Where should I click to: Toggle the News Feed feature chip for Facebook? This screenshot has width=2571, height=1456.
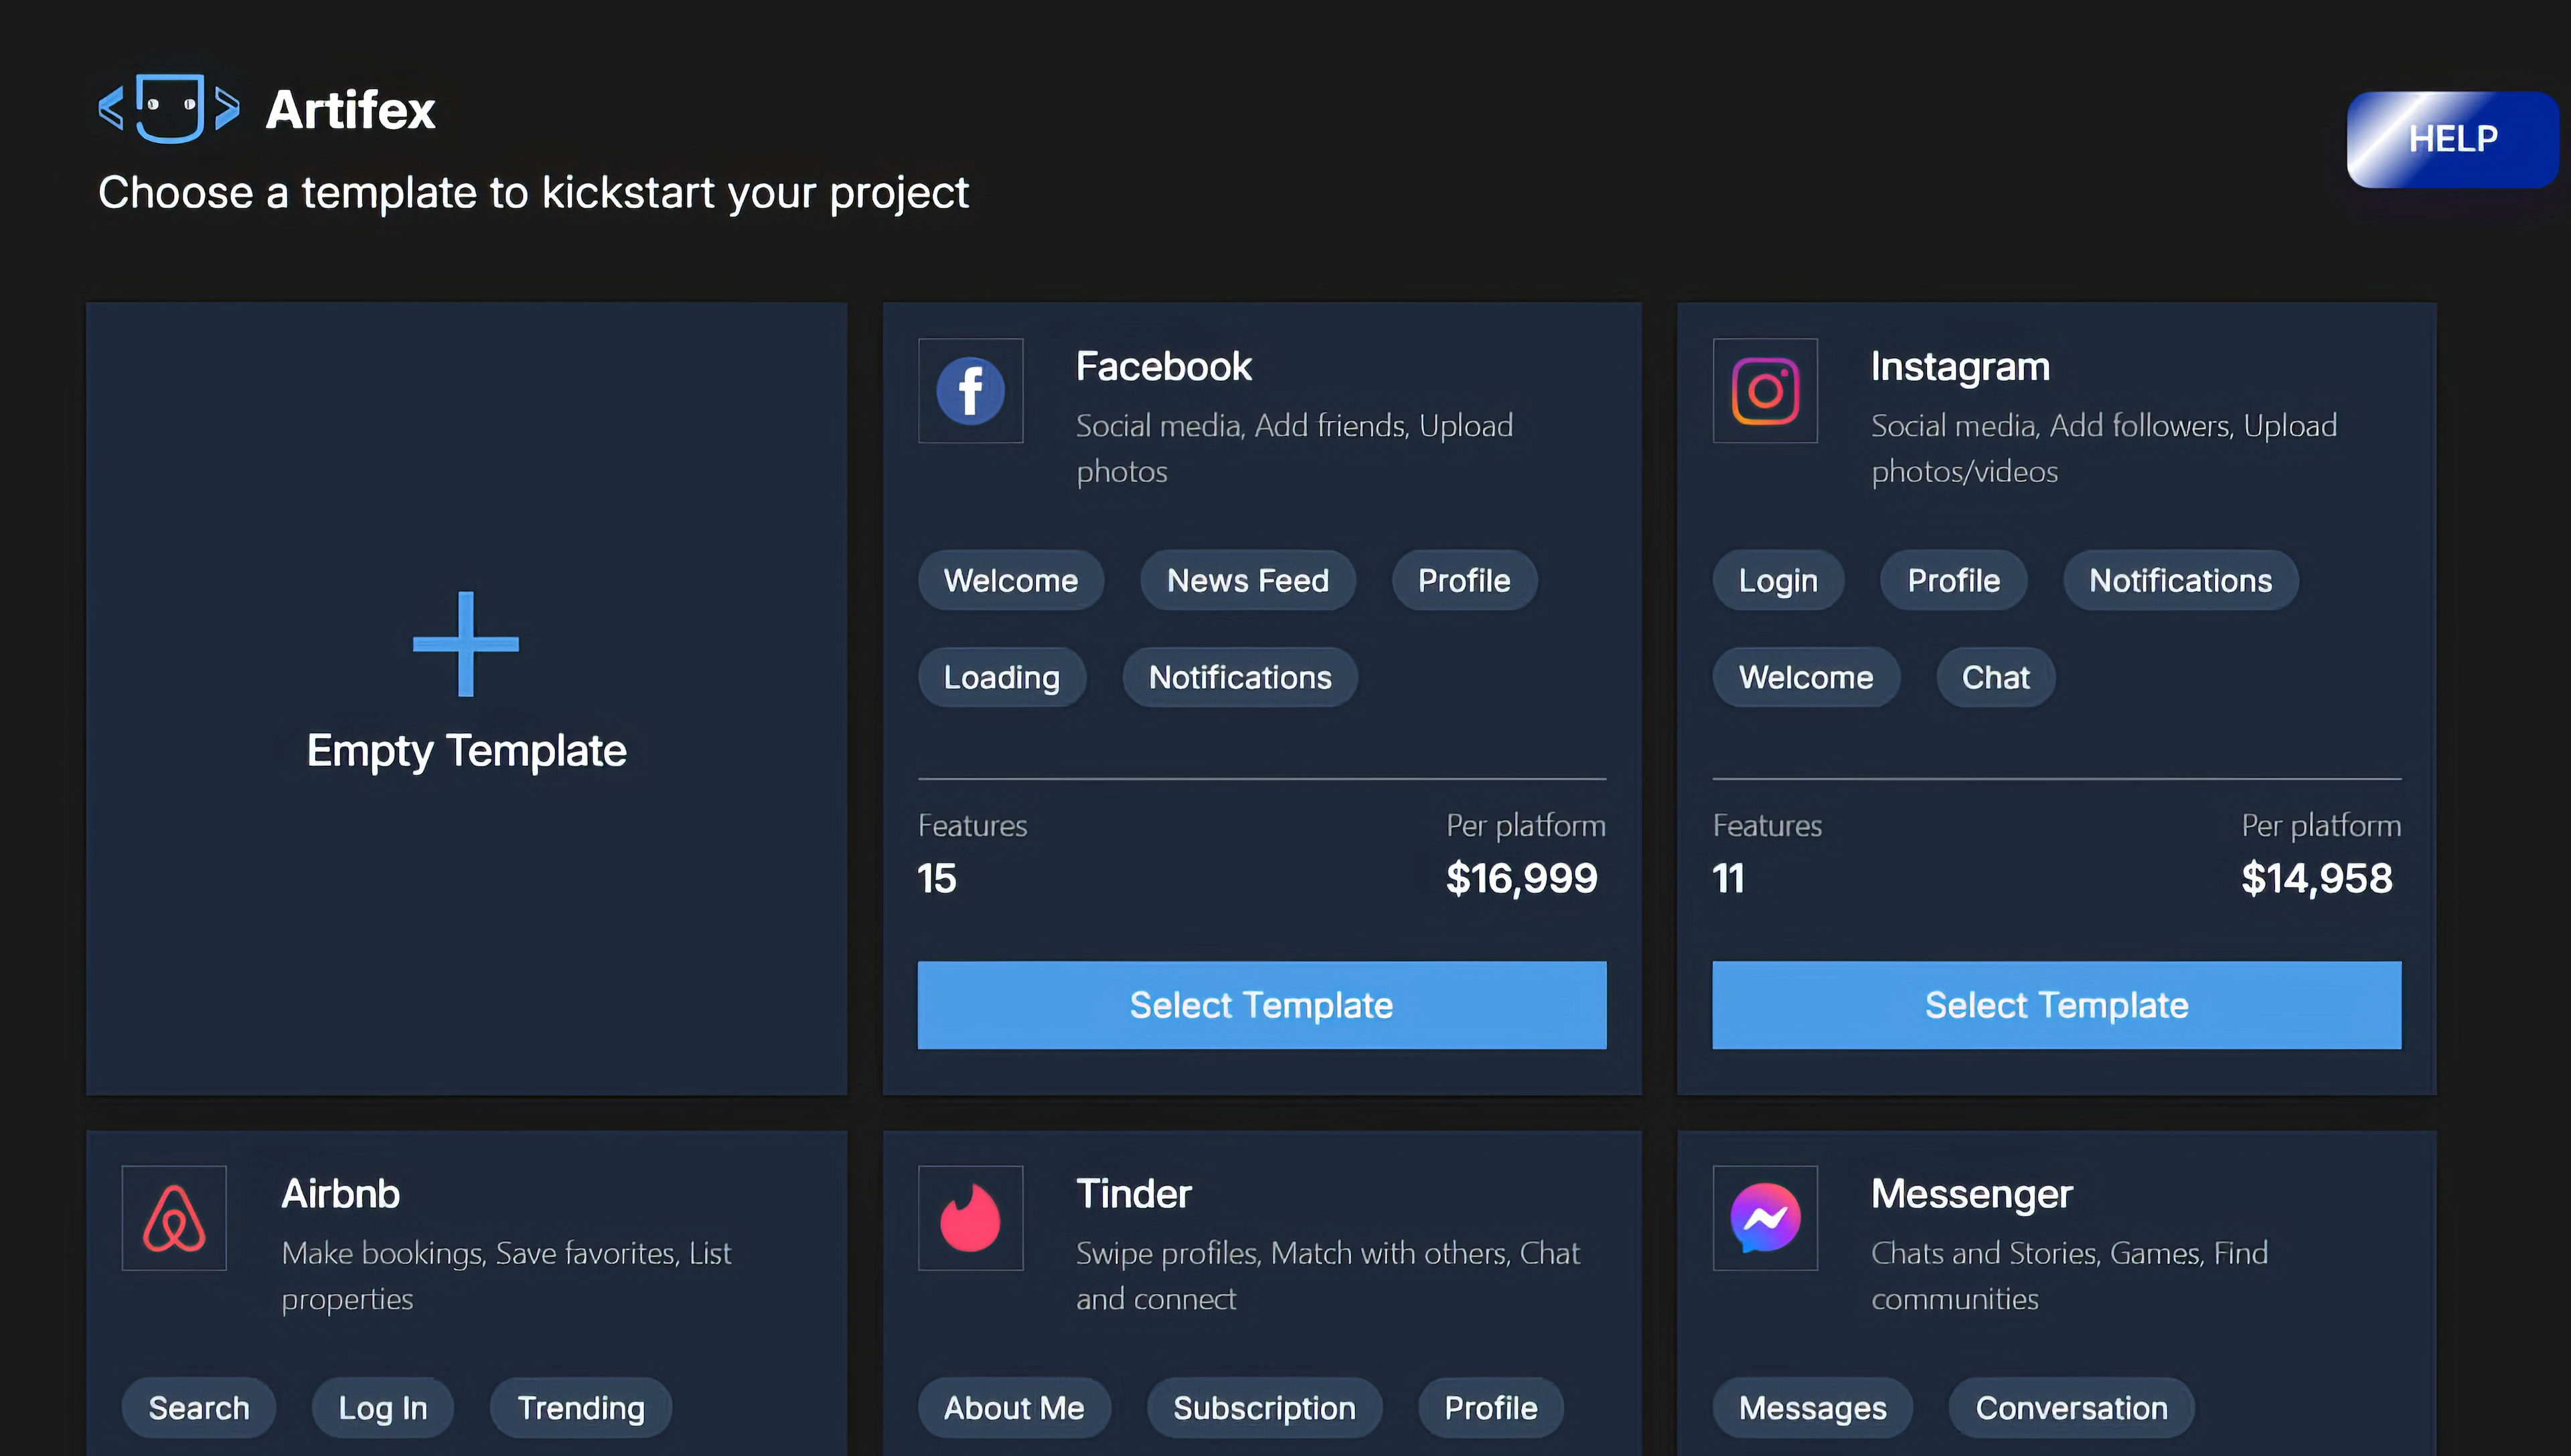click(1246, 580)
